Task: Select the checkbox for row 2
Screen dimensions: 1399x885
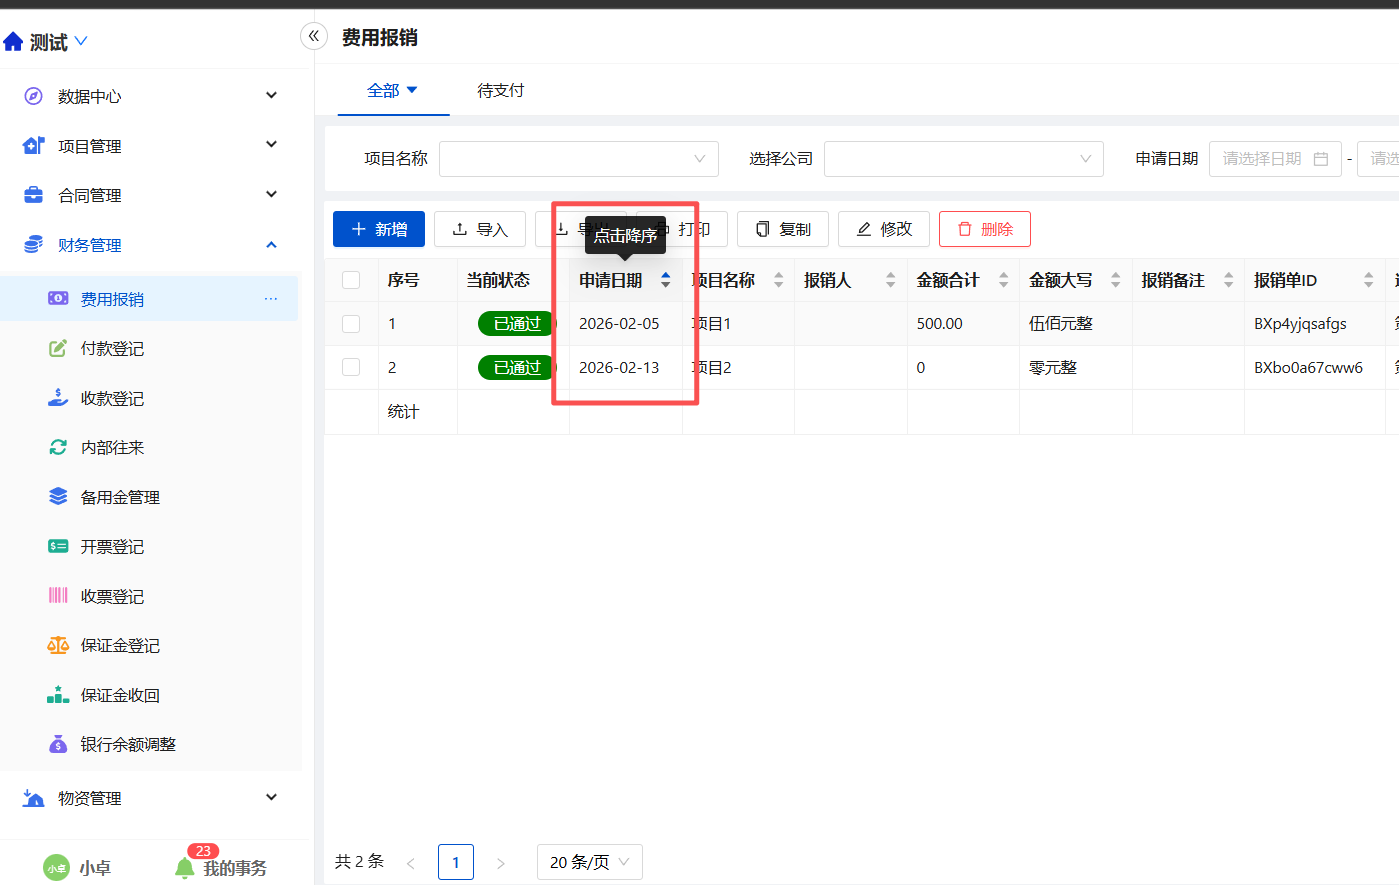Action: (351, 367)
